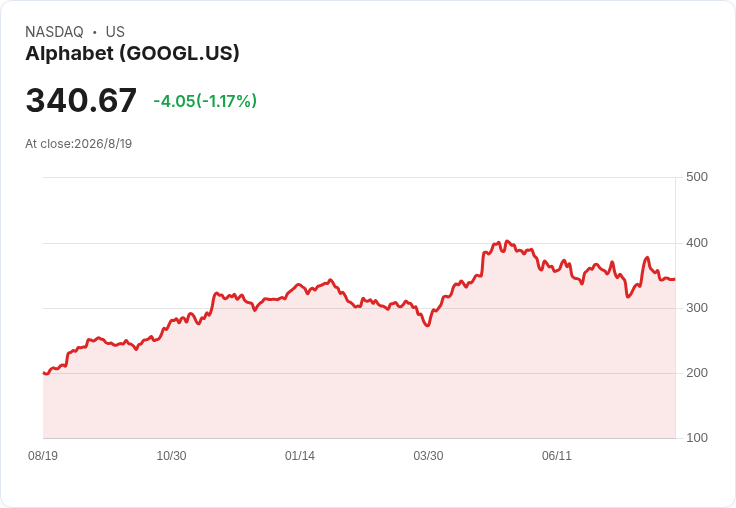
Task: Click the chart dip below 300 near 03/30
Action: [x=427, y=325]
